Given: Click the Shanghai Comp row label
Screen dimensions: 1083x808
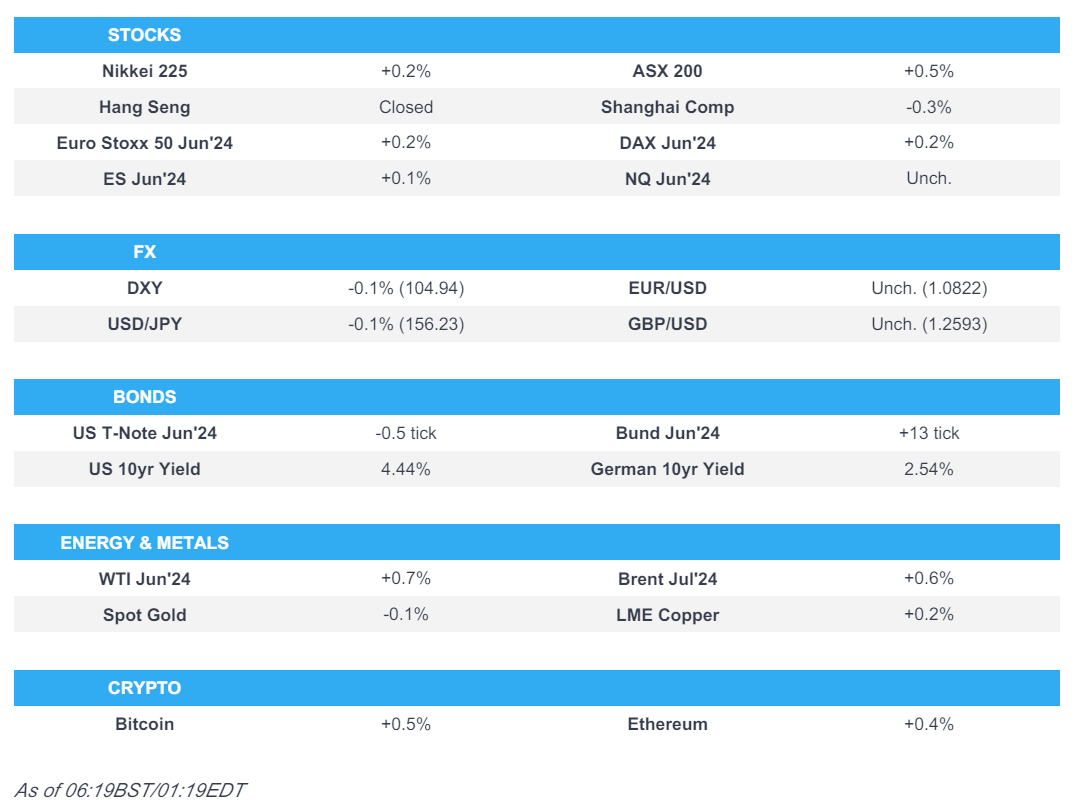Looking at the screenshot, I should [x=667, y=107].
